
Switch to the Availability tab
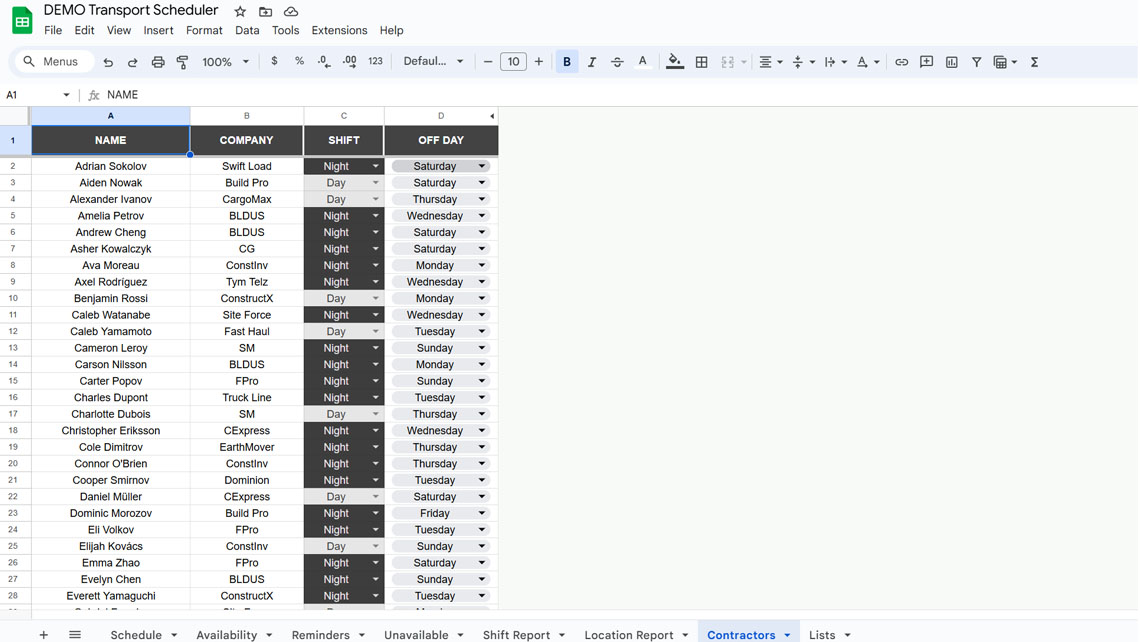[227, 635]
